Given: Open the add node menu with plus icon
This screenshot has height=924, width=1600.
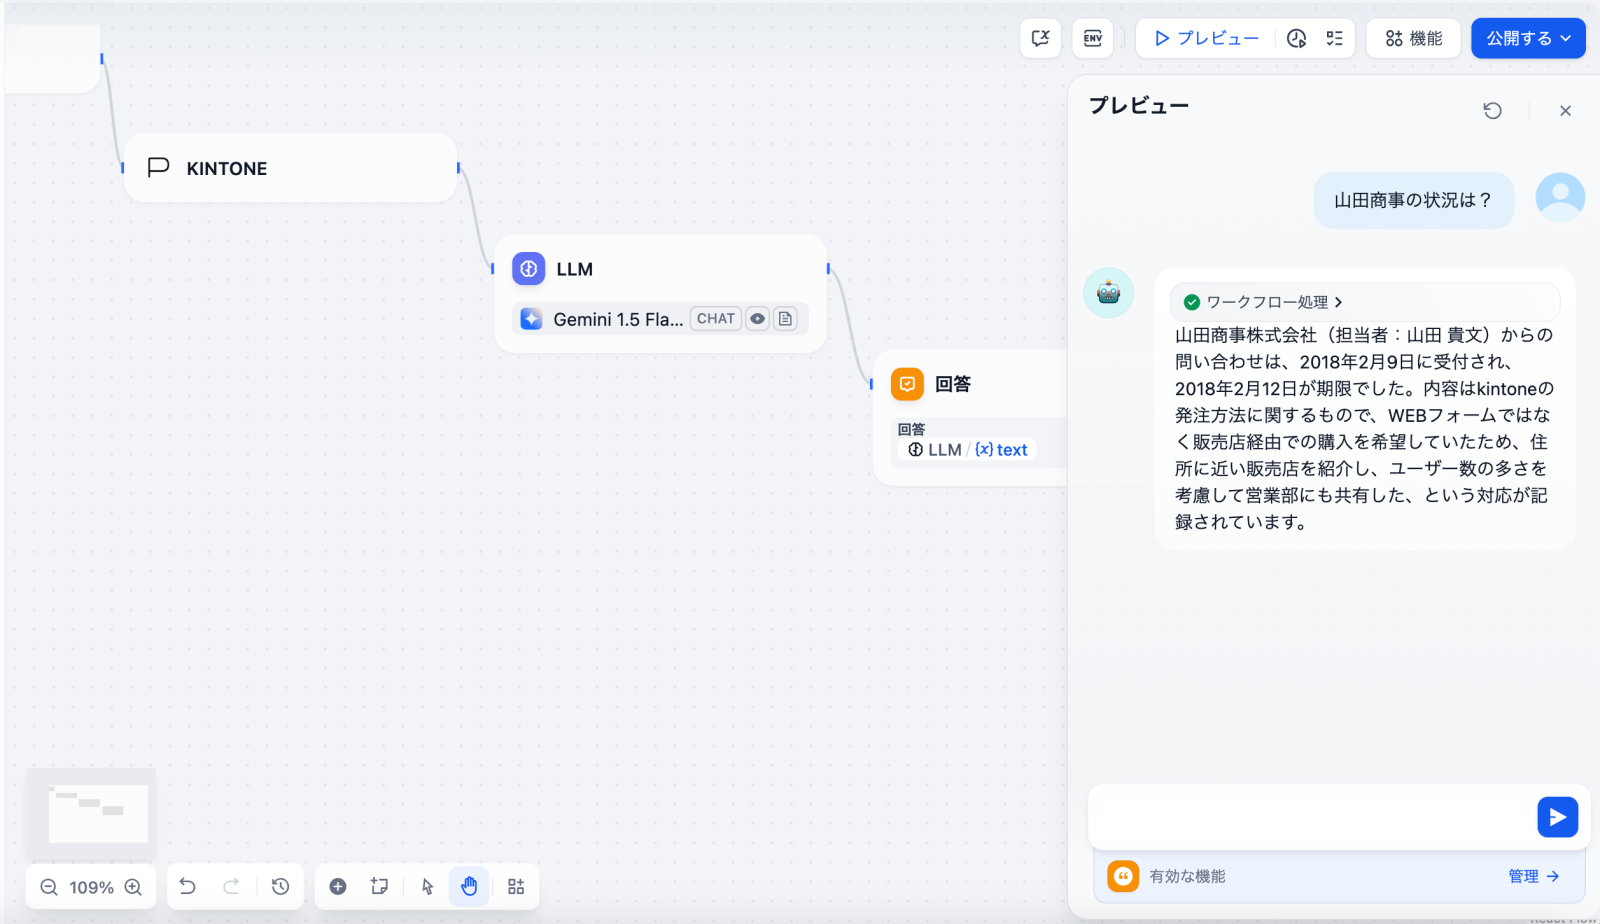Looking at the screenshot, I should coord(337,886).
